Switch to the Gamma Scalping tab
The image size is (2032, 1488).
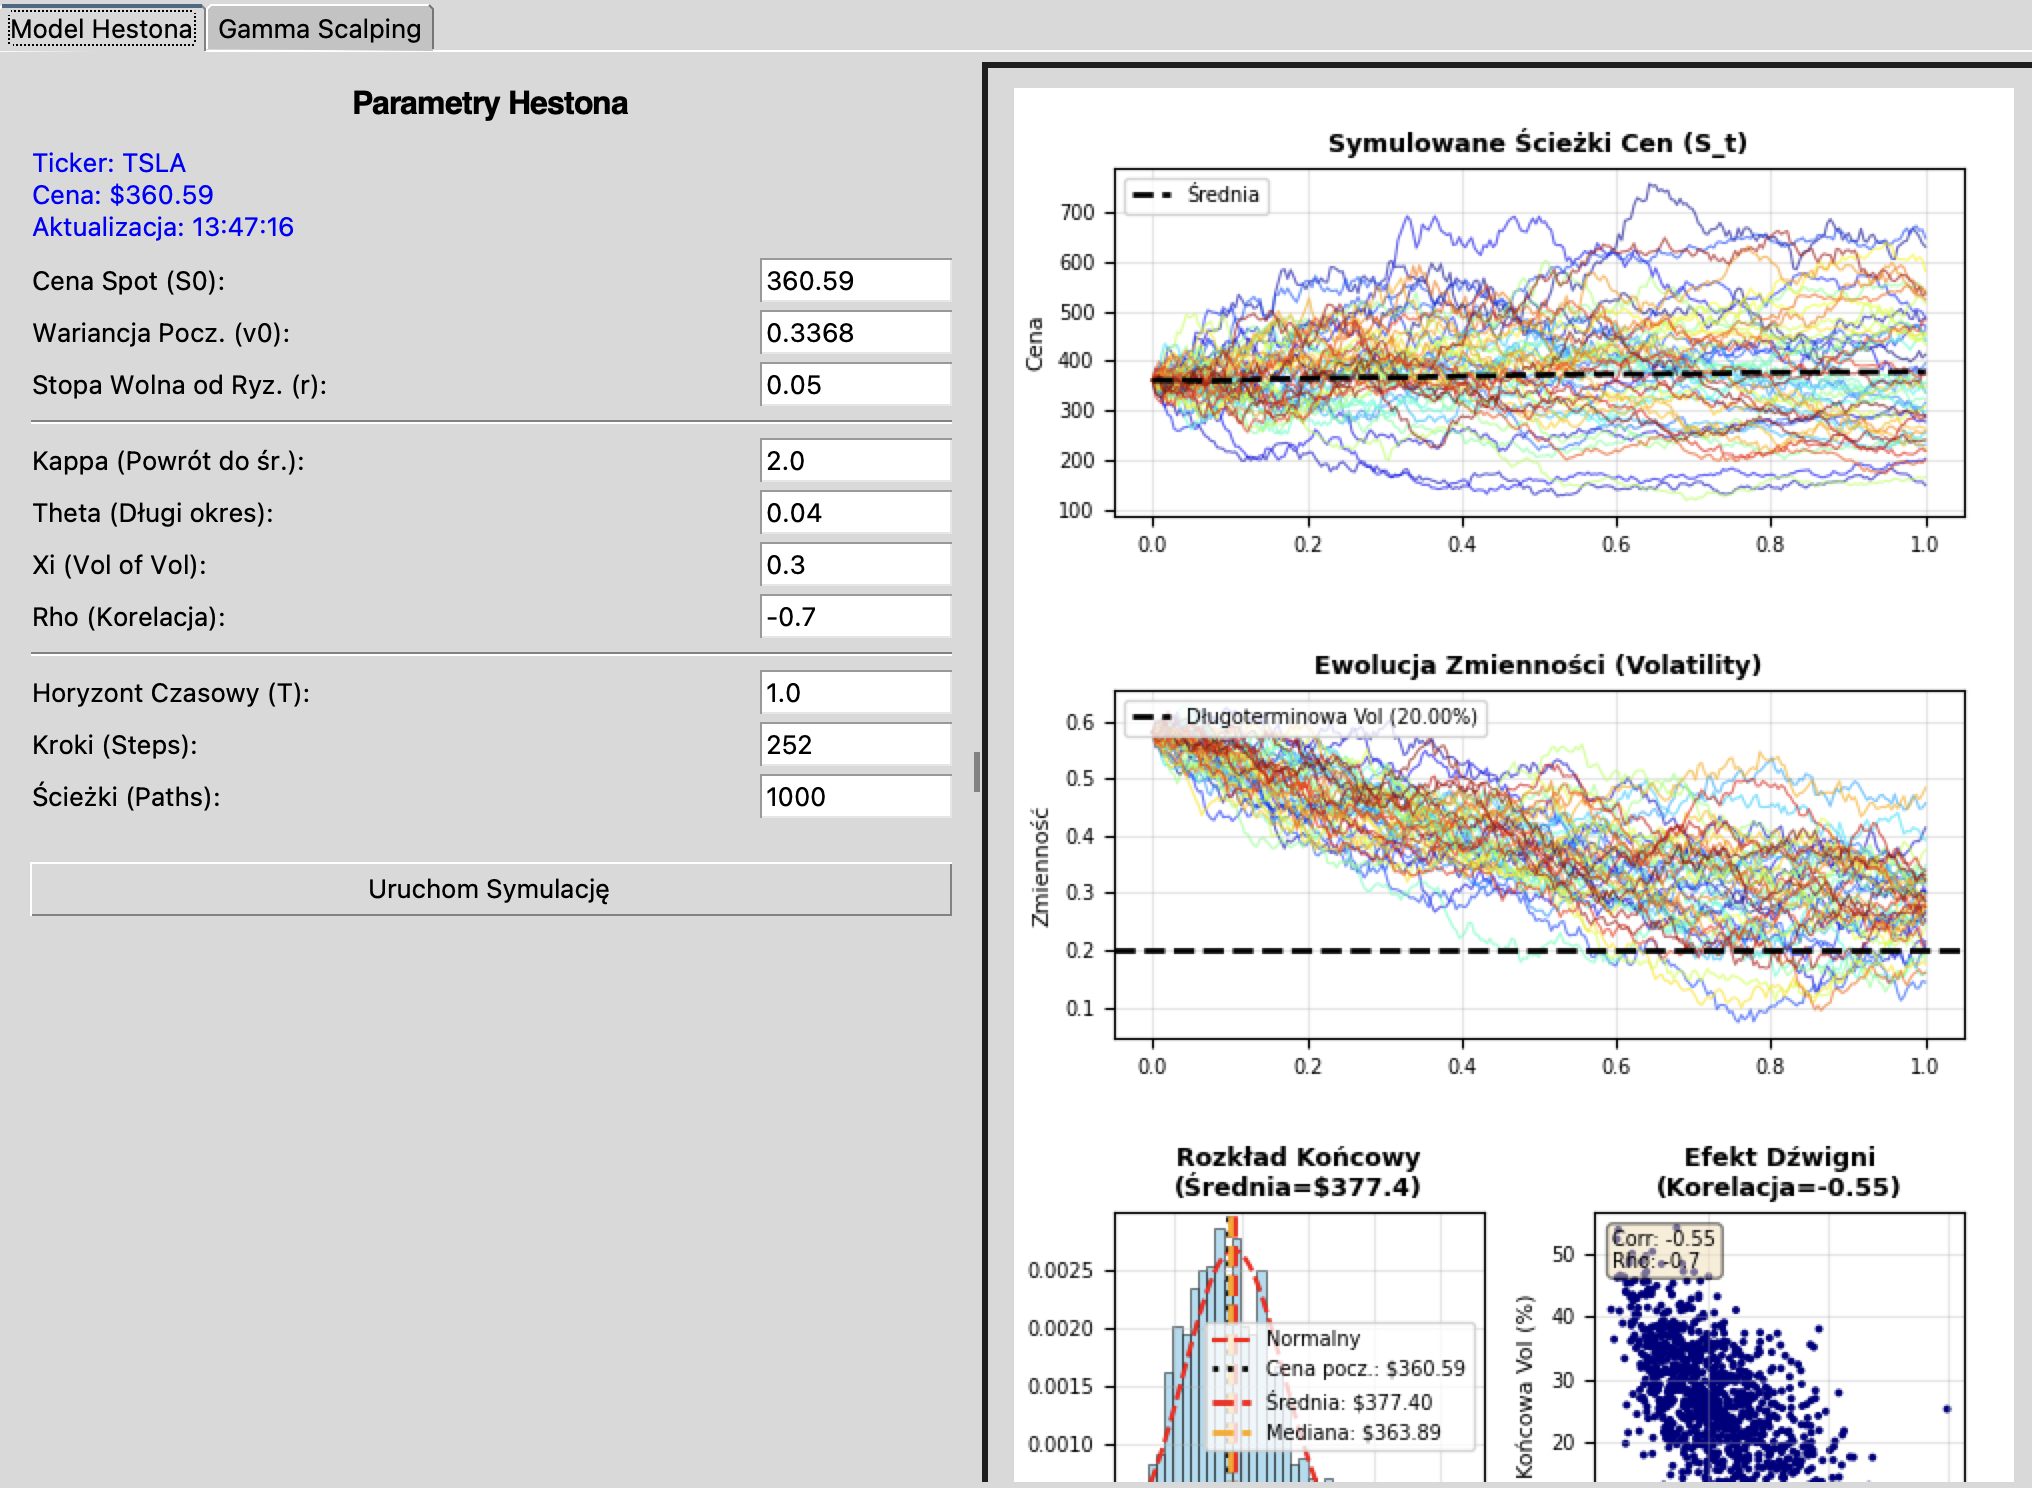320,29
